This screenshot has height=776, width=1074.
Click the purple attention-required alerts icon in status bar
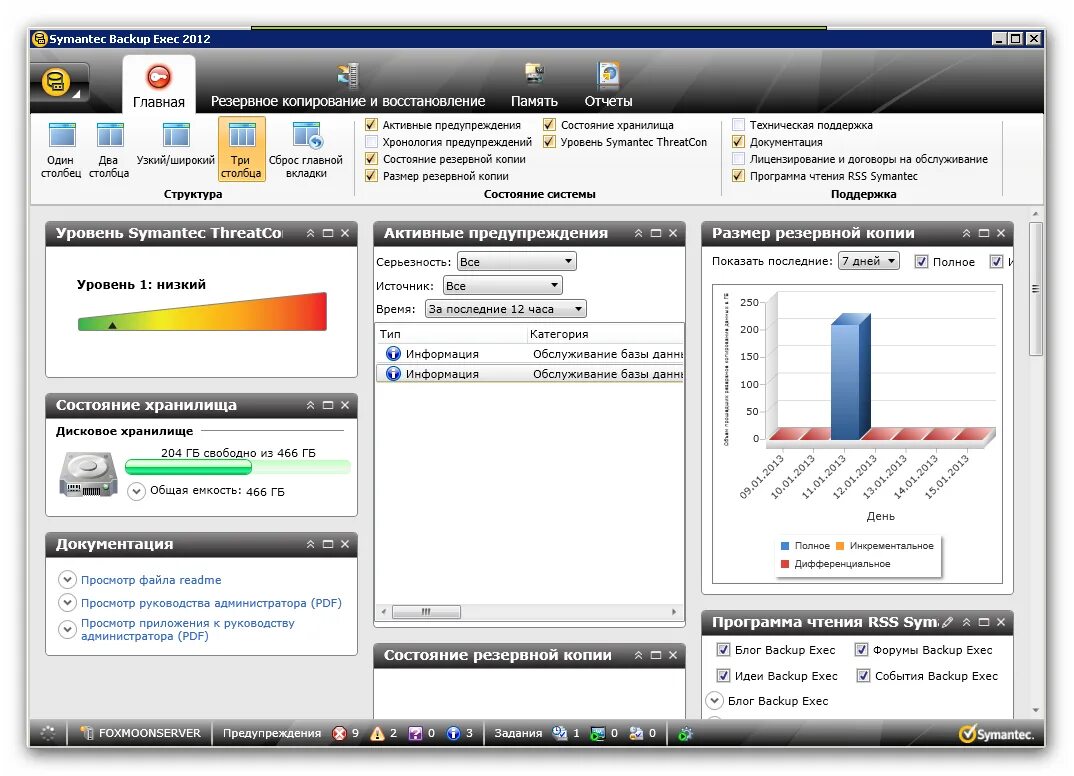pyautogui.click(x=415, y=734)
